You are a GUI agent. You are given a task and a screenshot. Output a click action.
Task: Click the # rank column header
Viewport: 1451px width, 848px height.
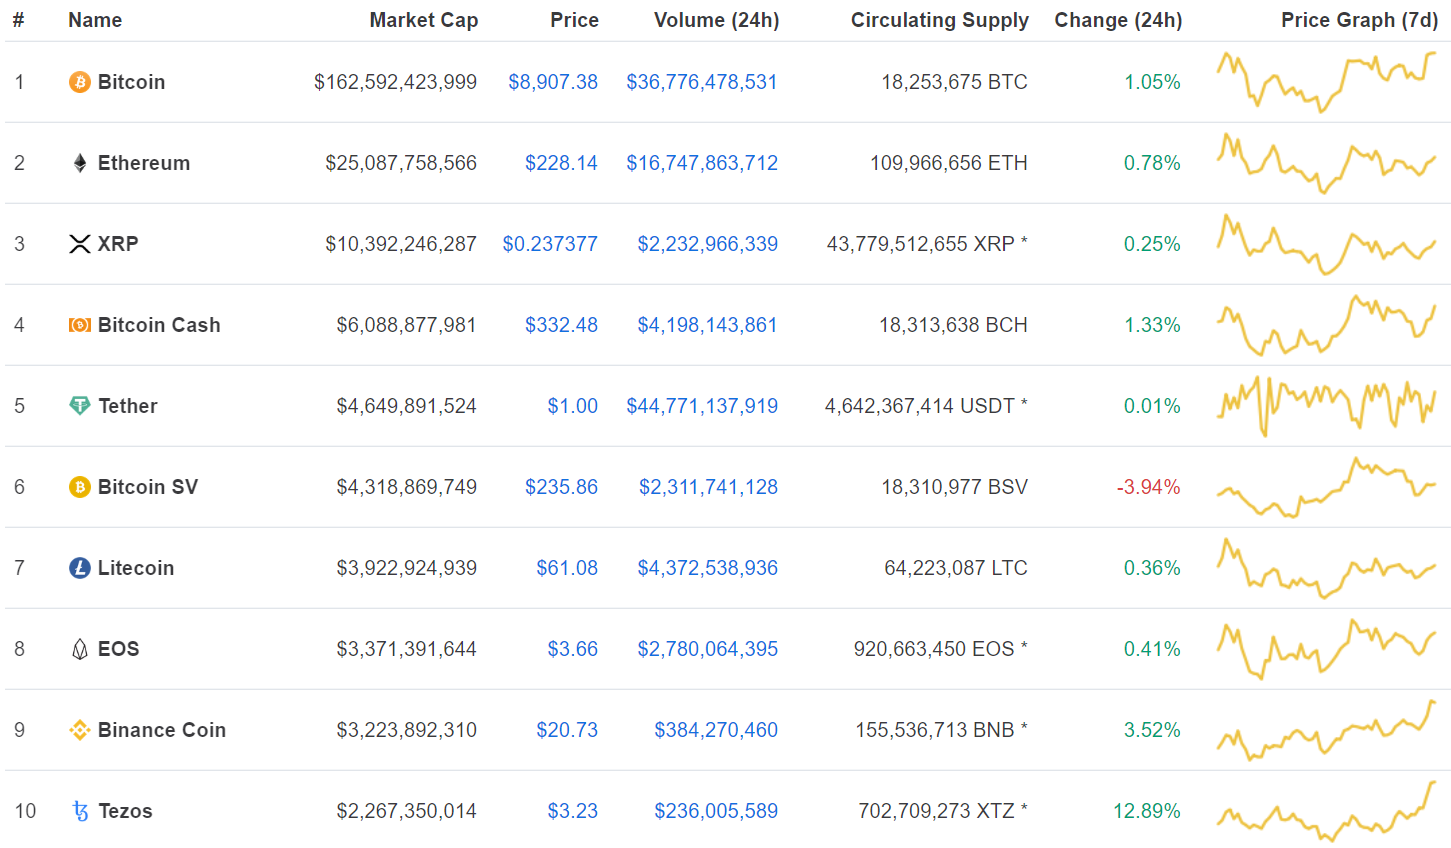(18, 20)
